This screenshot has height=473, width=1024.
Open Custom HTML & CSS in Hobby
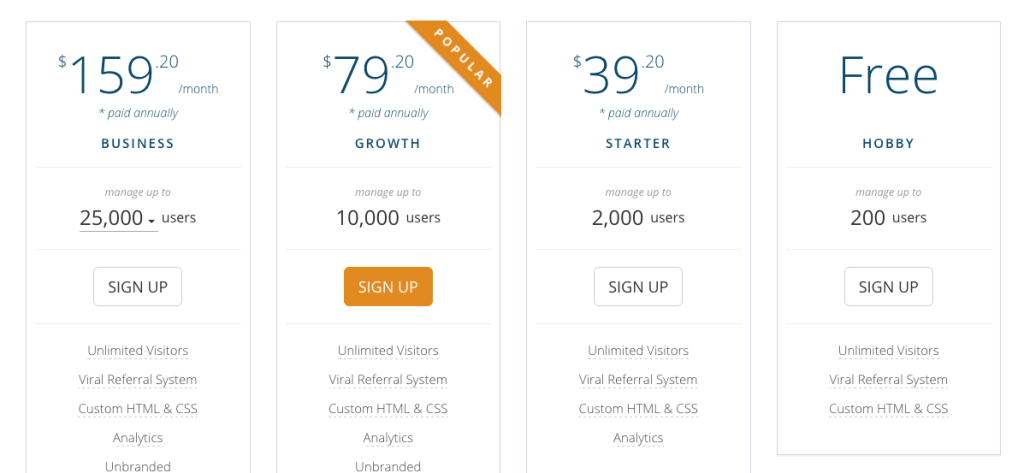(888, 409)
